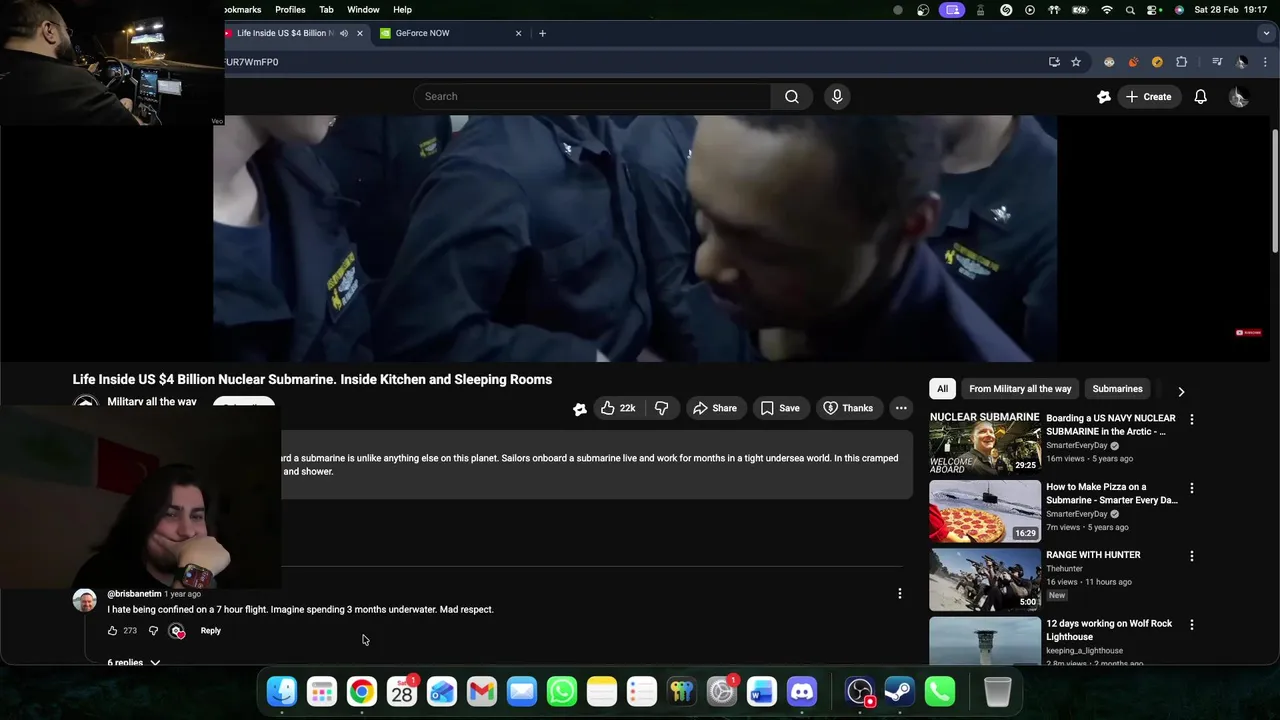Select the All filter chip

(x=942, y=389)
